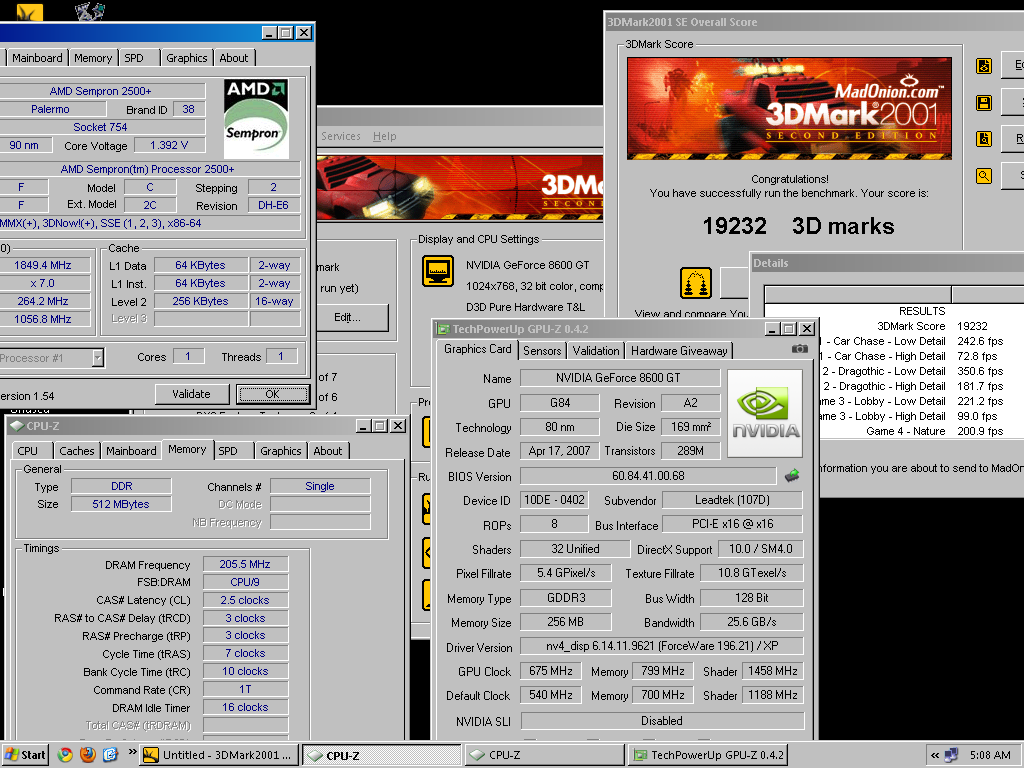Click Subvendor value Leadtek (107D)
This screenshot has height=768, width=1024.
point(732,500)
